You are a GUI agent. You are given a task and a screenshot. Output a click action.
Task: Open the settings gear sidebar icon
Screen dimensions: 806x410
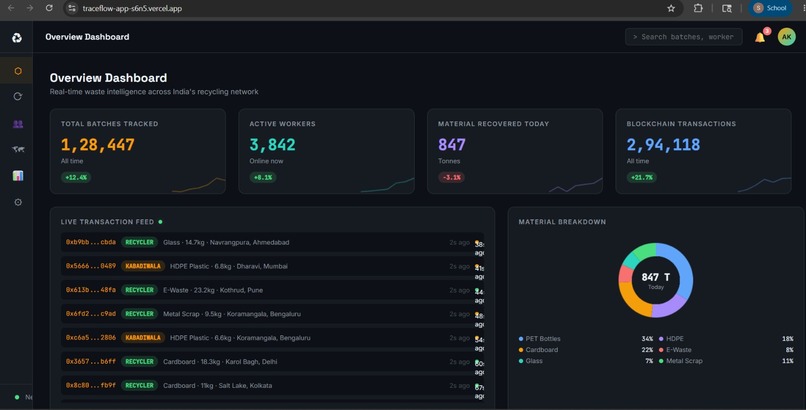point(18,202)
